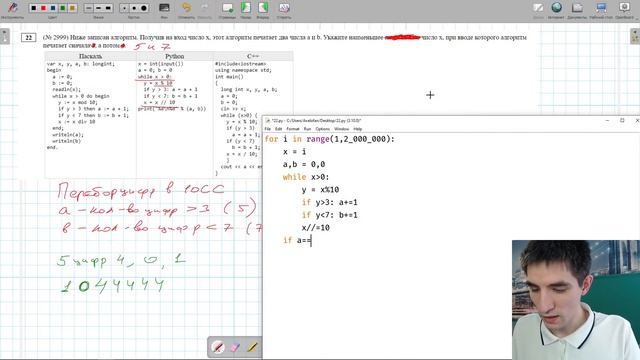640x360 pixels.
Task: Click the webcam video overlay
Action: [576, 300]
